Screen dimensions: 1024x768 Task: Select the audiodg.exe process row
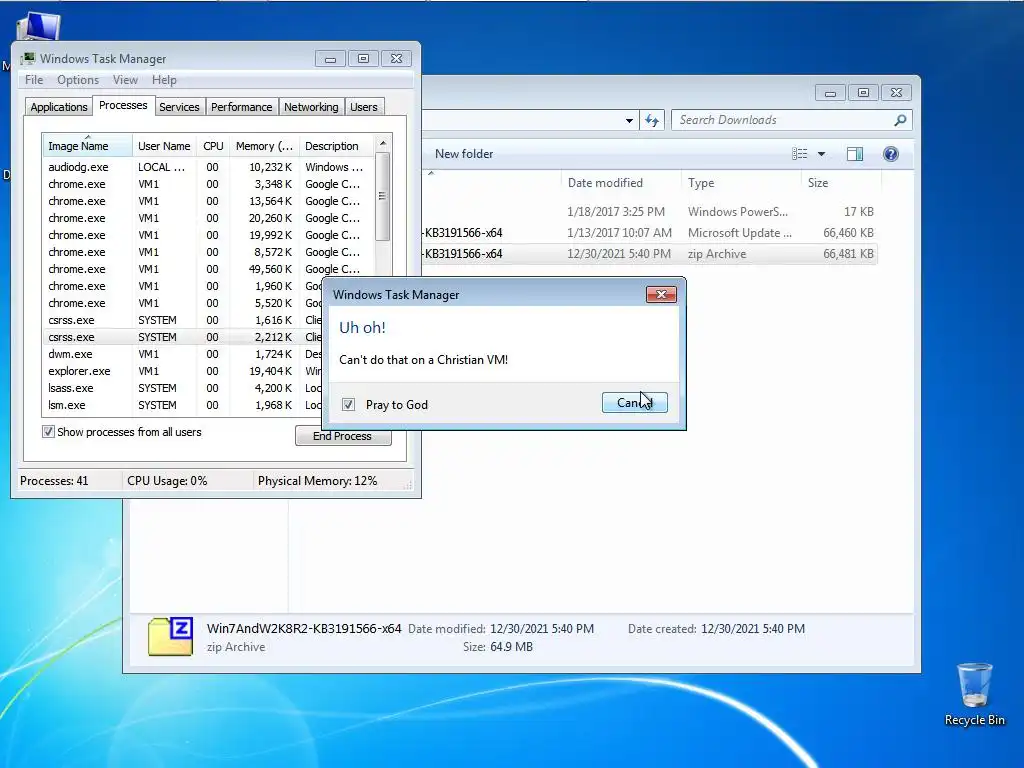pyautogui.click(x=208, y=167)
